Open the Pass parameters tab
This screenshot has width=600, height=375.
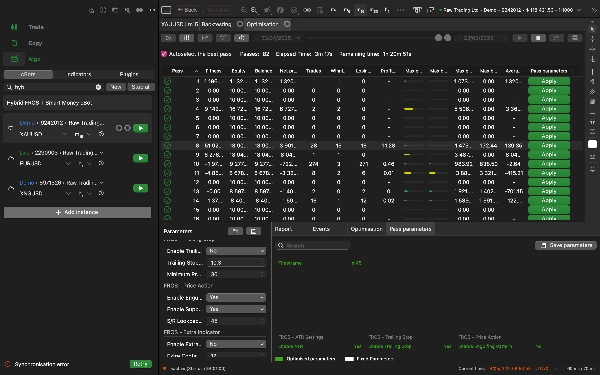point(410,229)
